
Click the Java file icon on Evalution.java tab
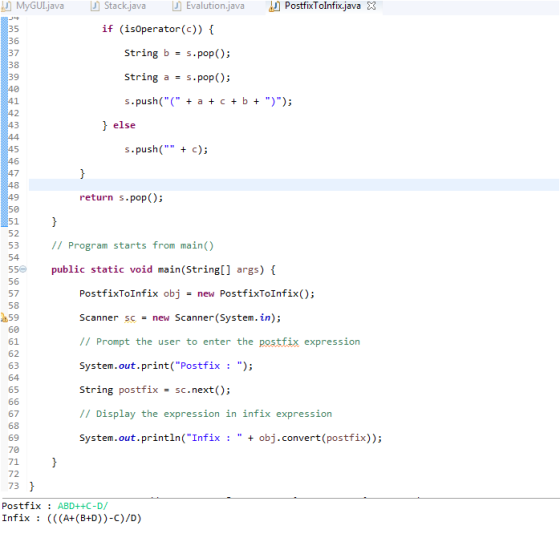tap(176, 6)
